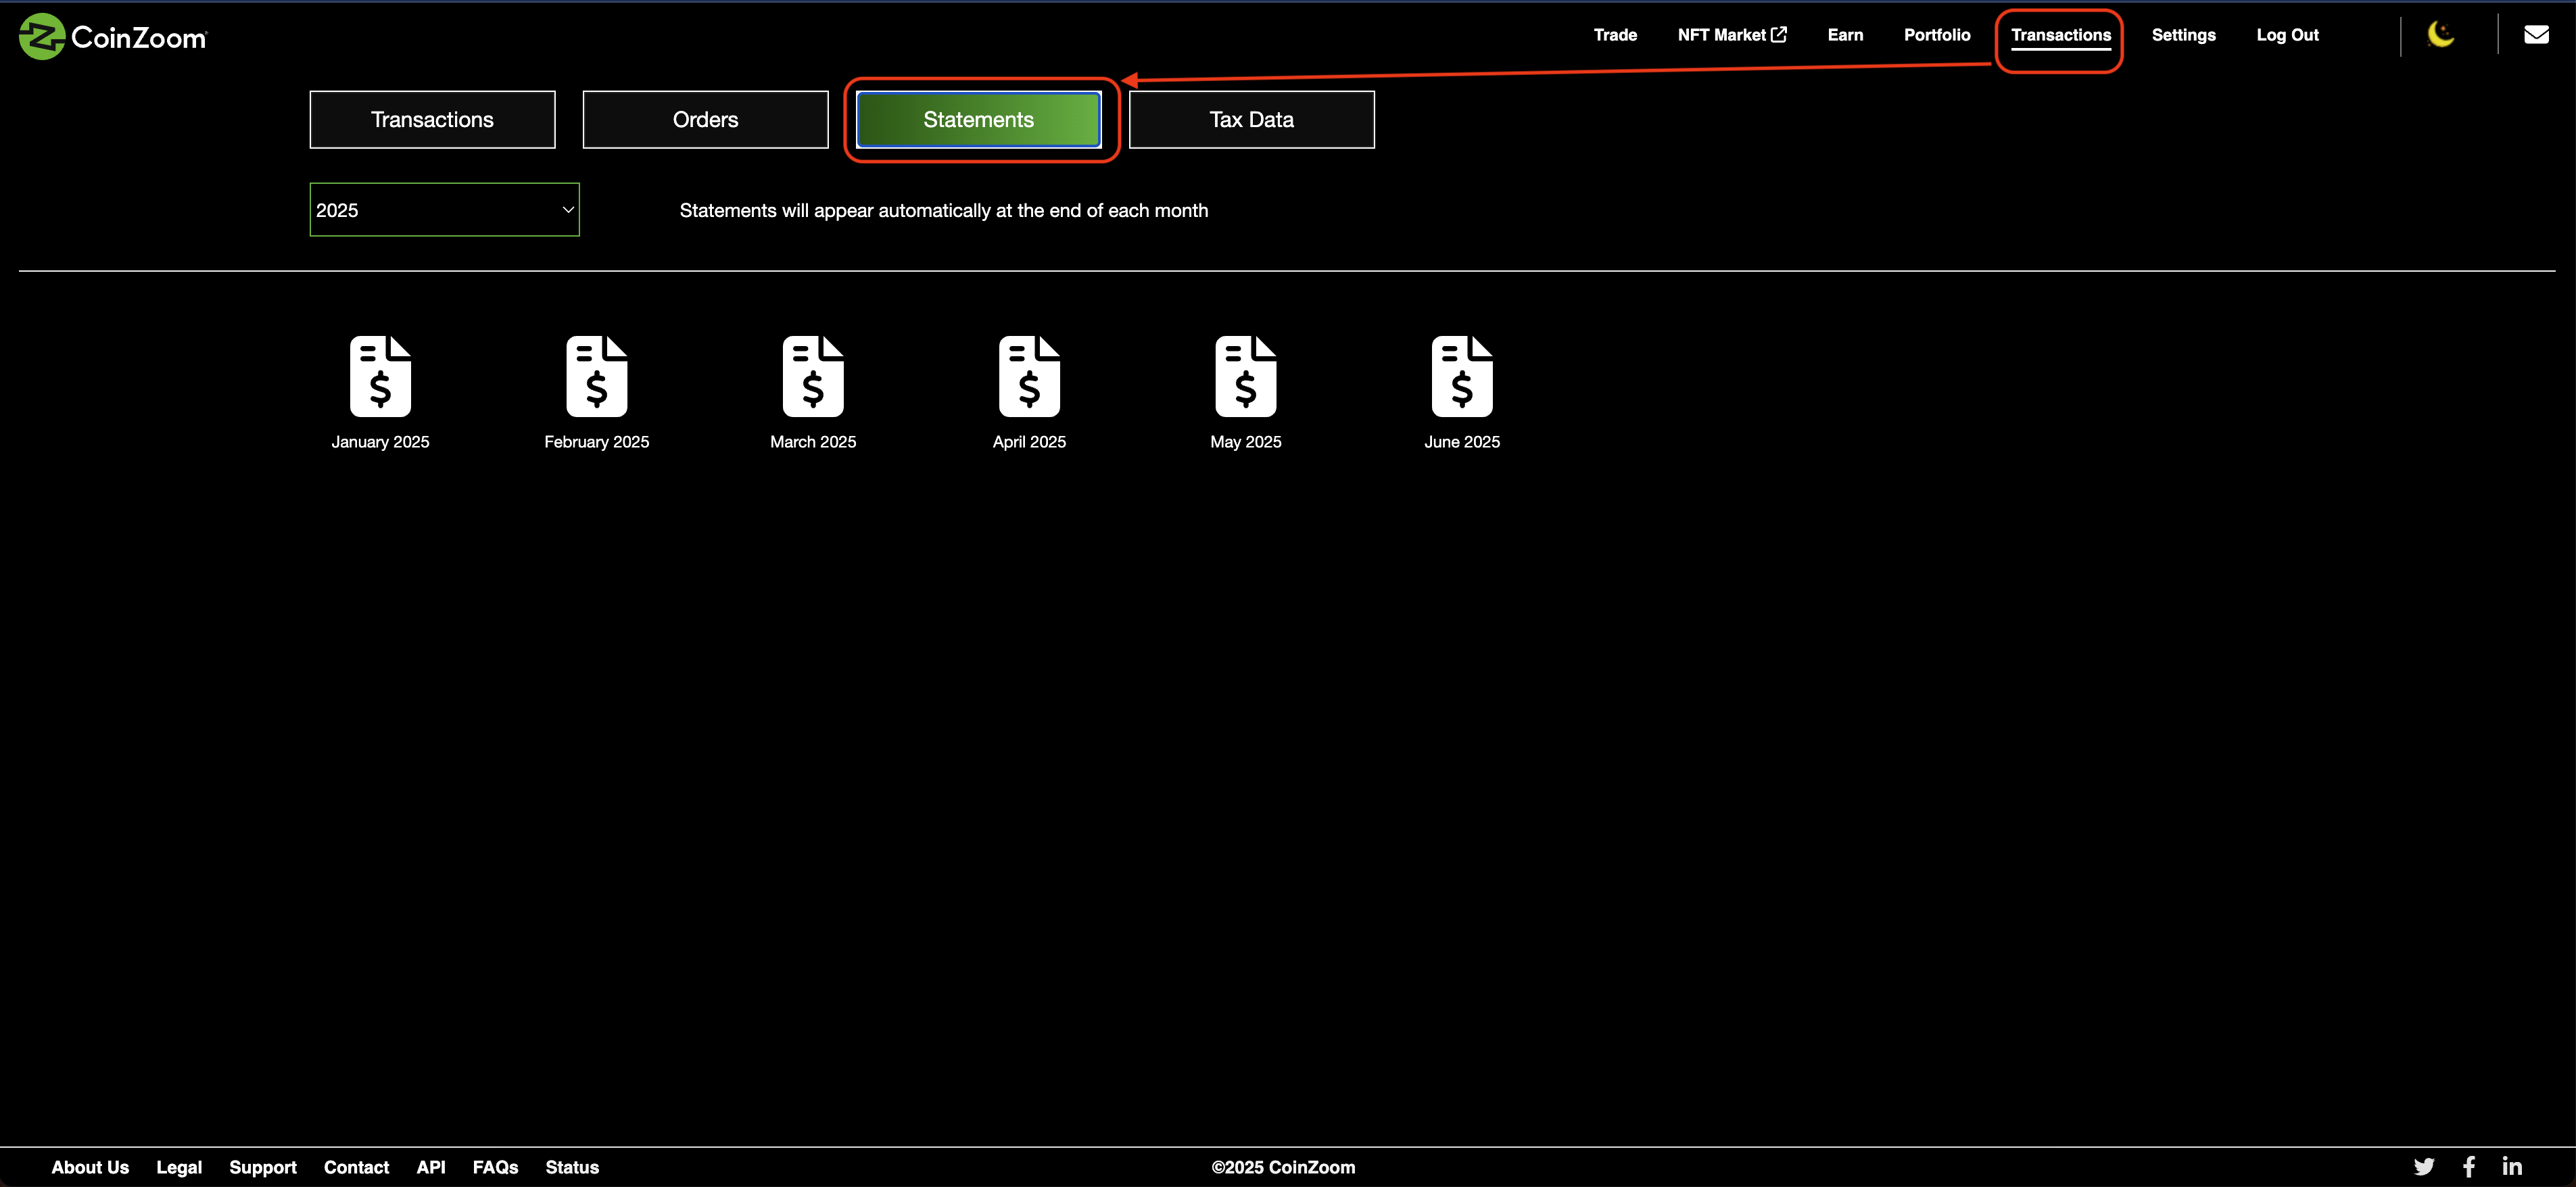Open CoinZoom's Twitter page icon
This screenshot has width=2576, height=1187.
click(x=2423, y=1166)
